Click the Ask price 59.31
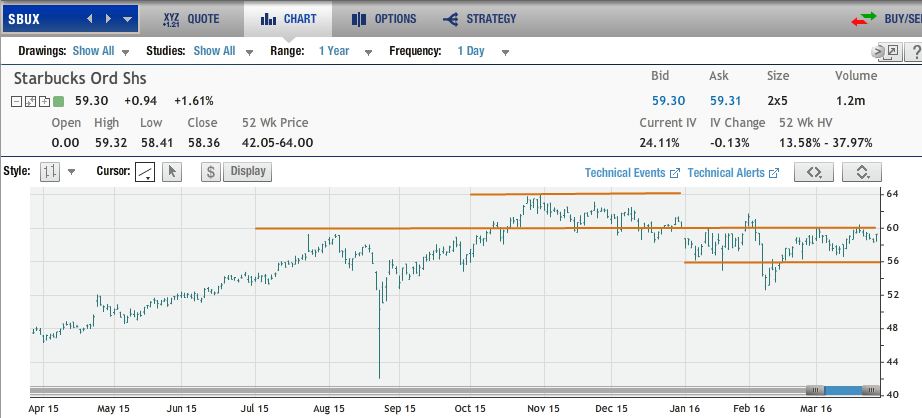Screen dimensions: 922x418 coord(726,101)
